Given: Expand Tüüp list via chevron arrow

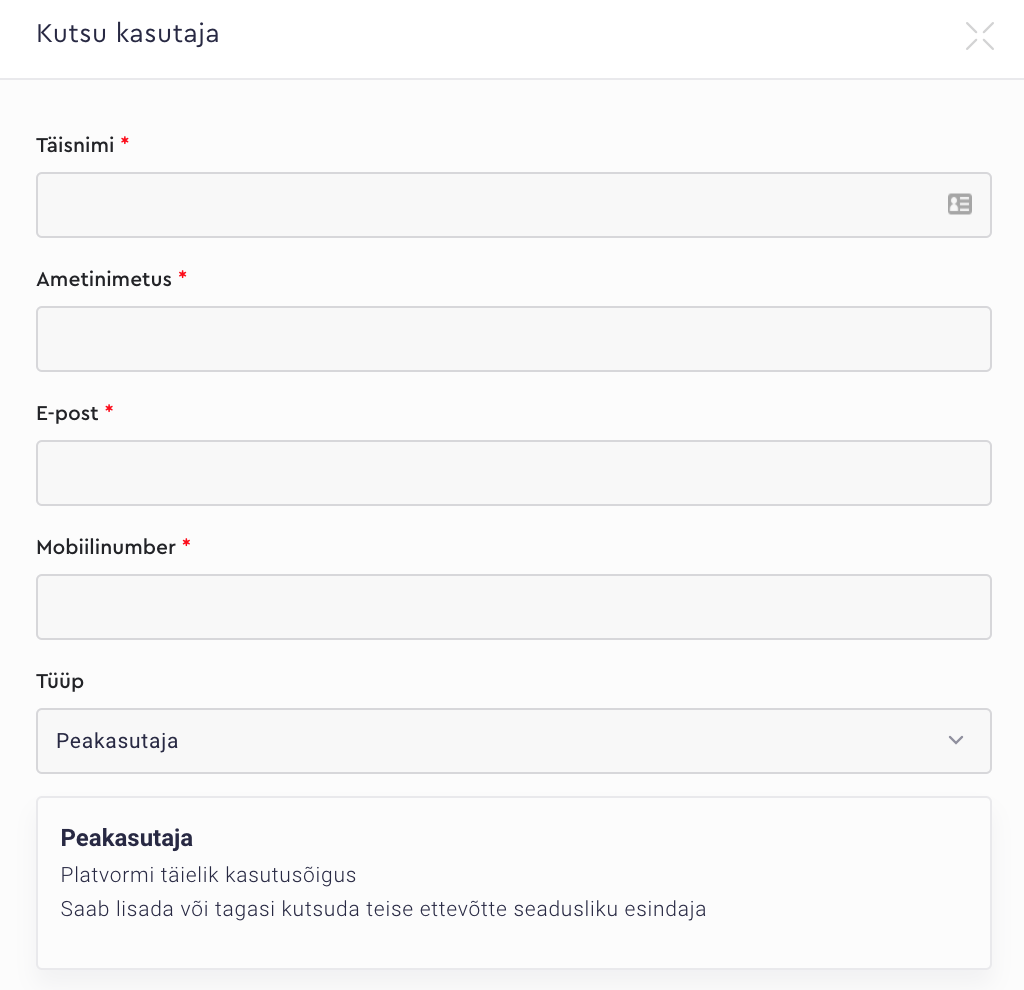Looking at the screenshot, I should pyautogui.click(x=956, y=741).
